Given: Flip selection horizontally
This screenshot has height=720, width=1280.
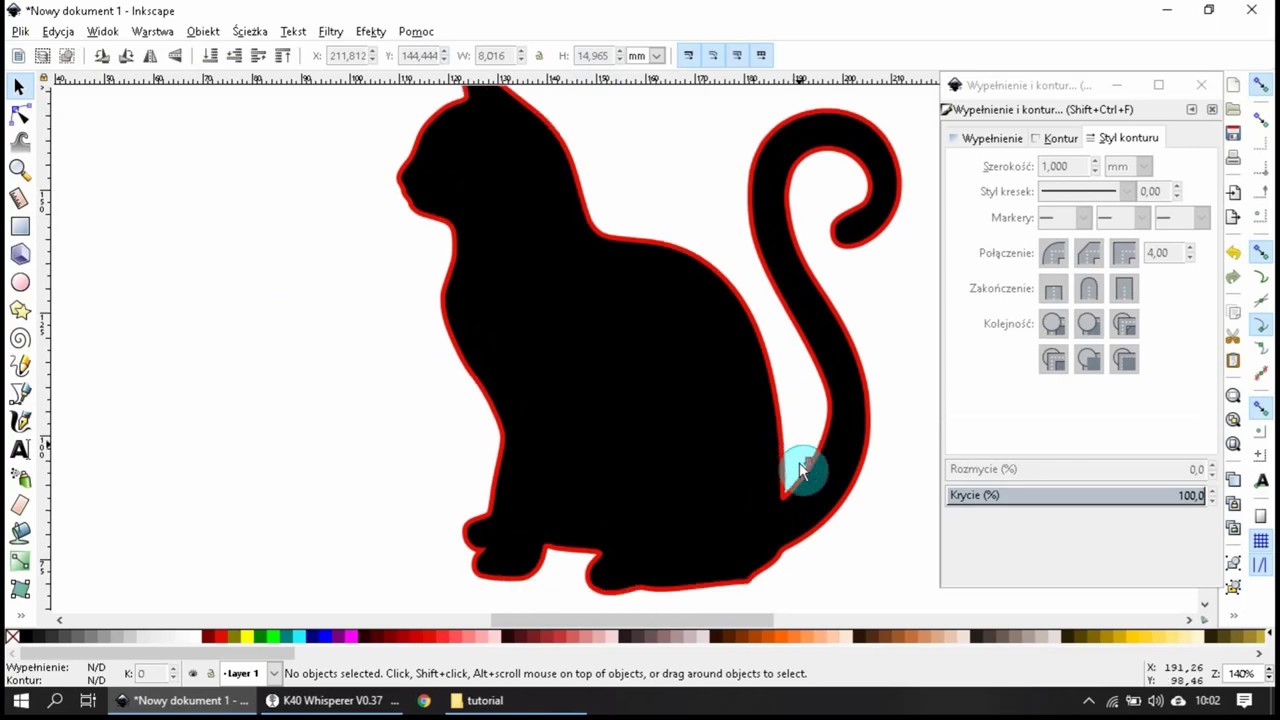Looking at the screenshot, I should click(x=150, y=55).
